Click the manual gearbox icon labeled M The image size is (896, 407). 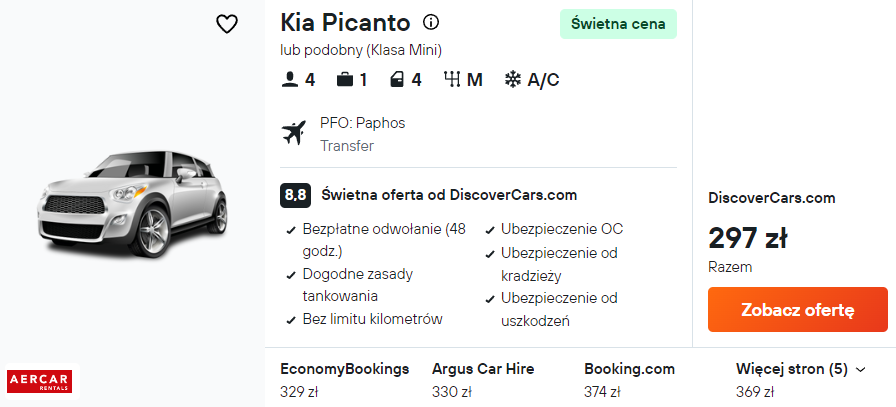[453, 80]
